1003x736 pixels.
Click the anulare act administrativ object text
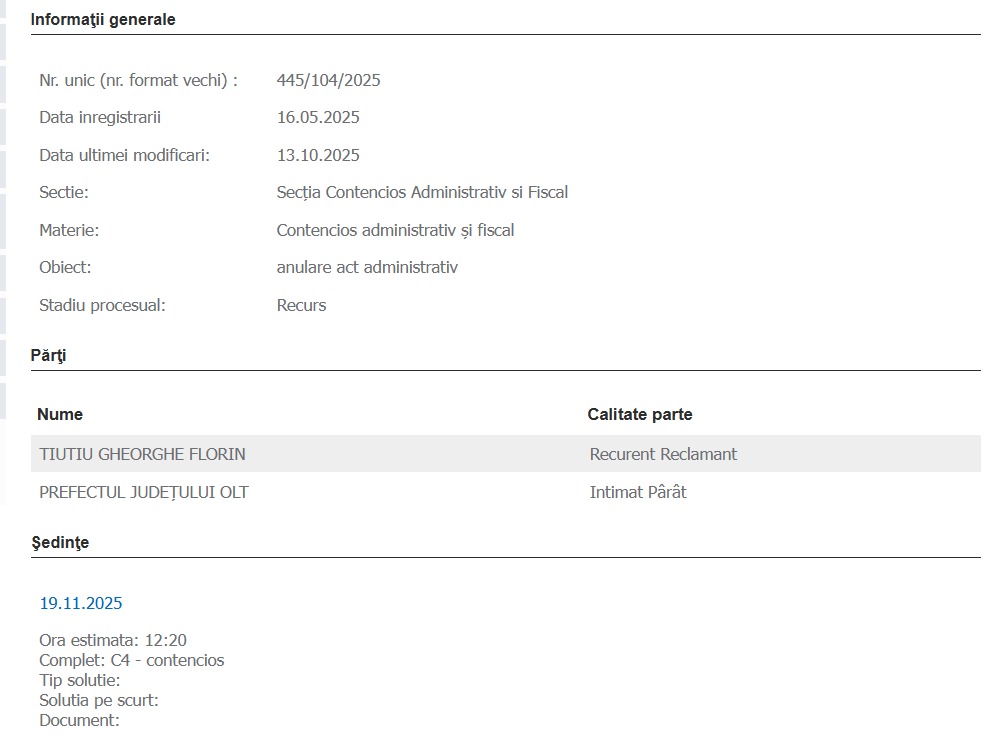click(x=367, y=267)
